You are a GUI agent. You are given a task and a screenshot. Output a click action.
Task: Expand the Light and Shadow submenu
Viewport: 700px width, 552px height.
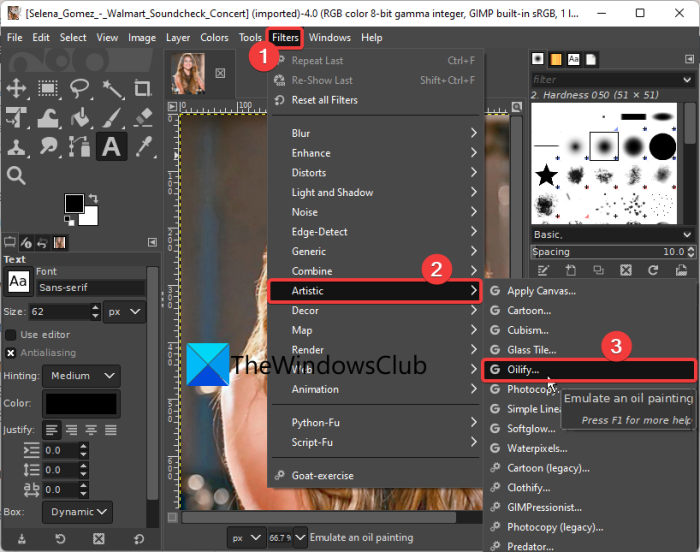[375, 192]
